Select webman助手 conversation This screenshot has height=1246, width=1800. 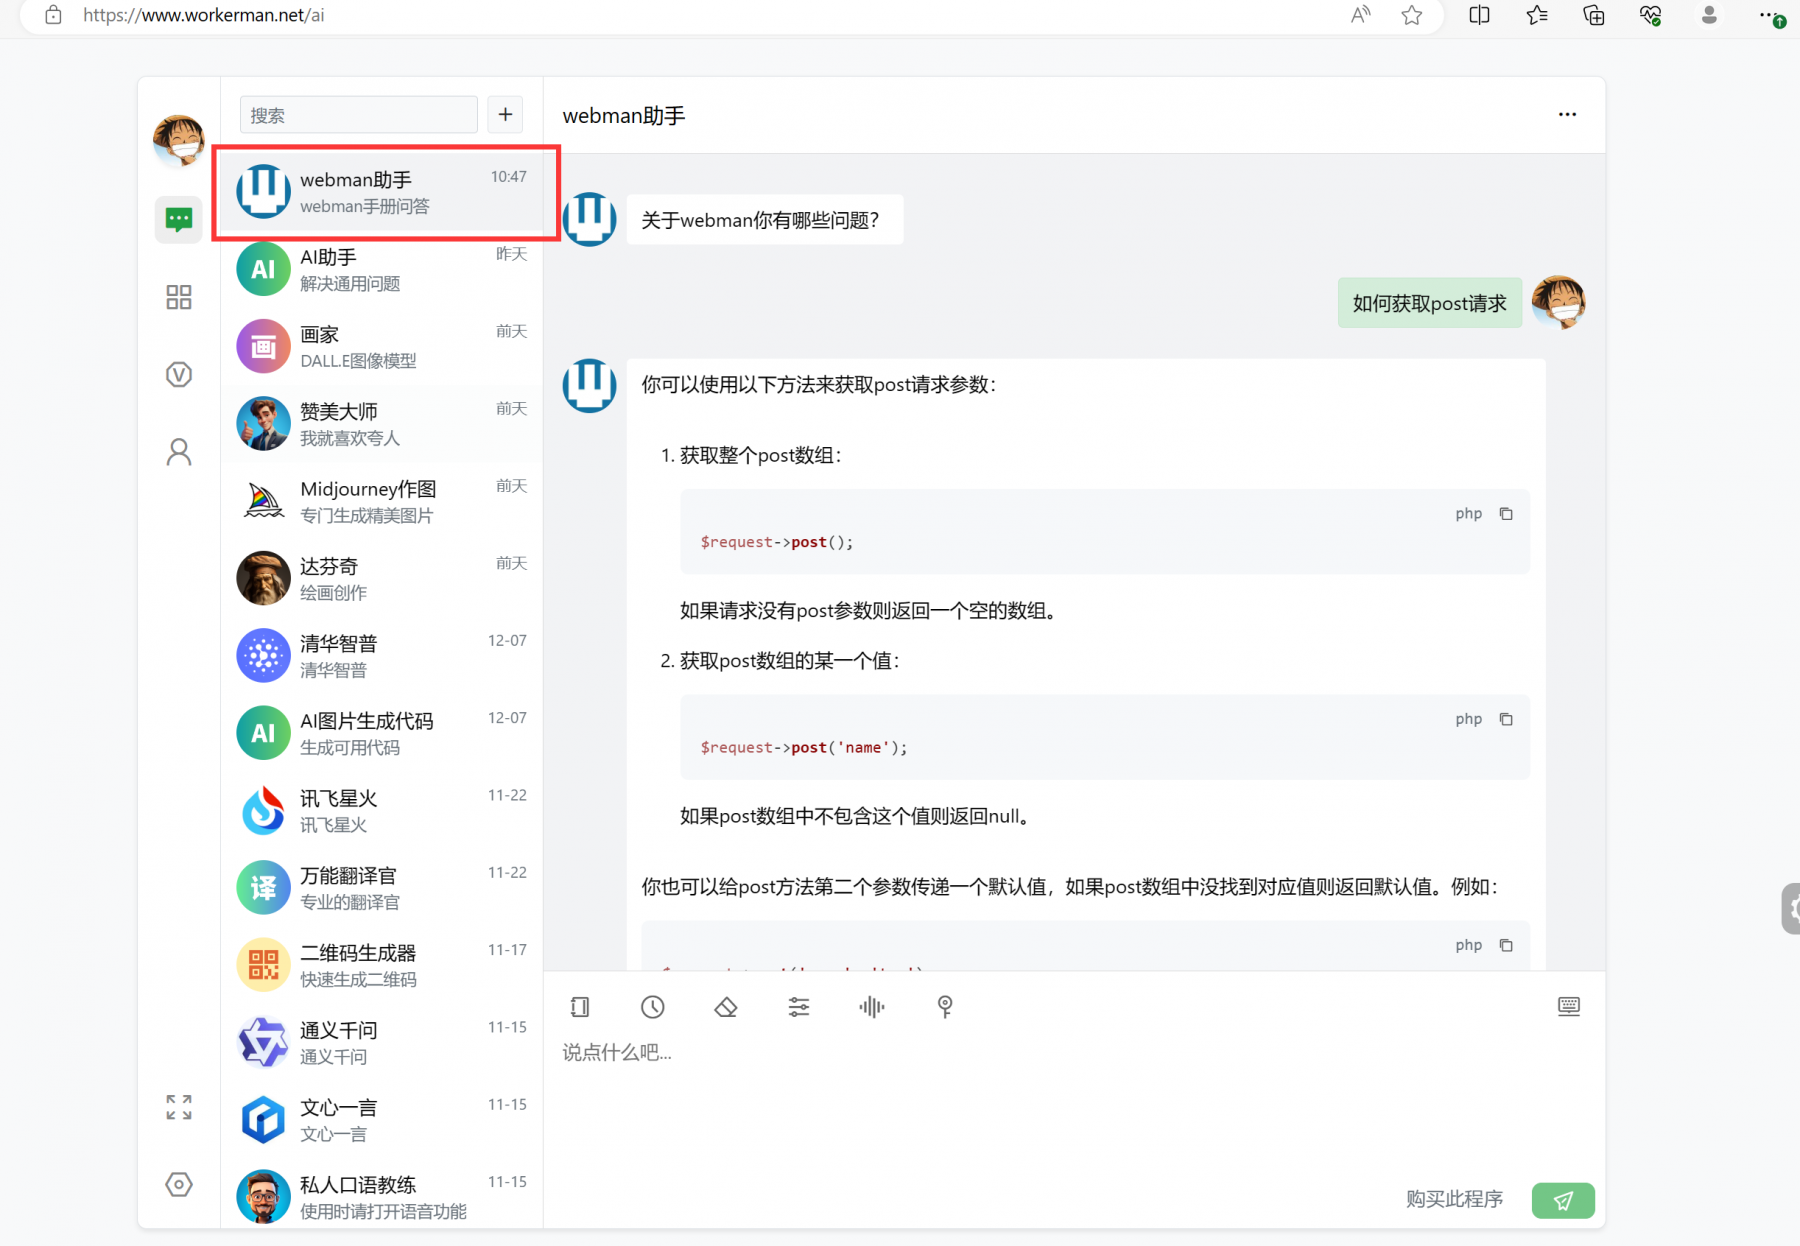pos(382,192)
